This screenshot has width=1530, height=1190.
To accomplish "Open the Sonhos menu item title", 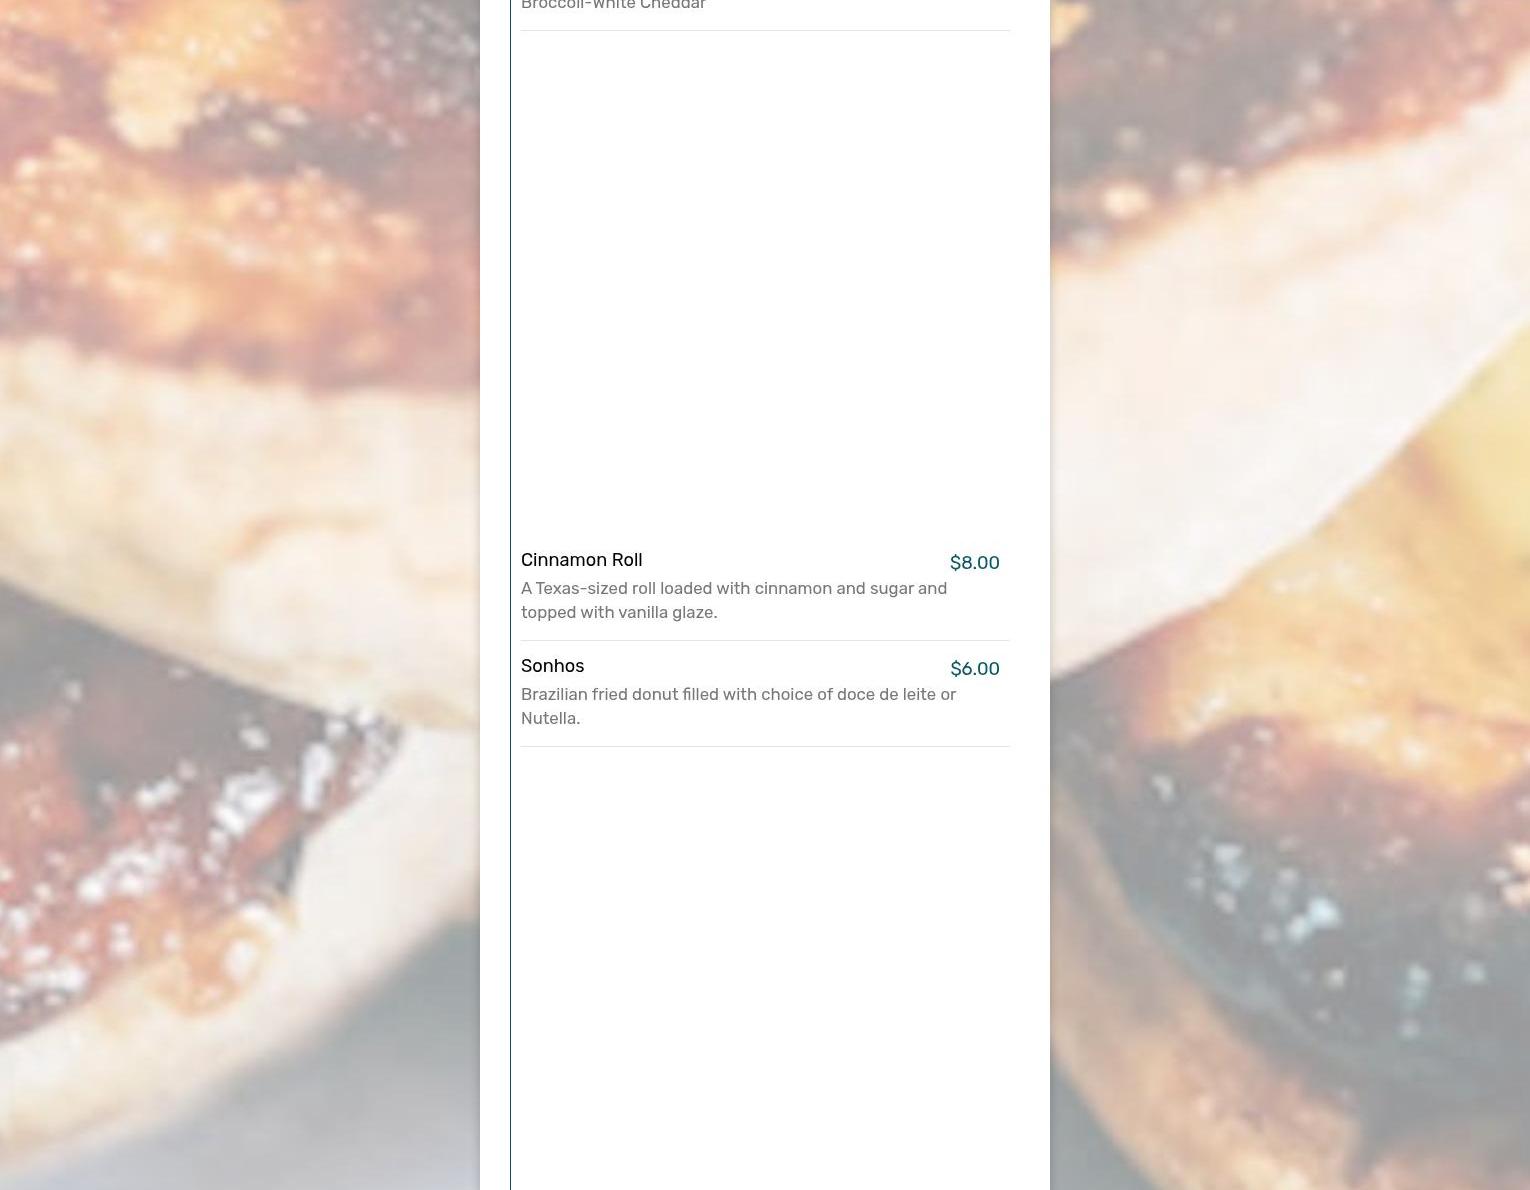I will [552, 666].
